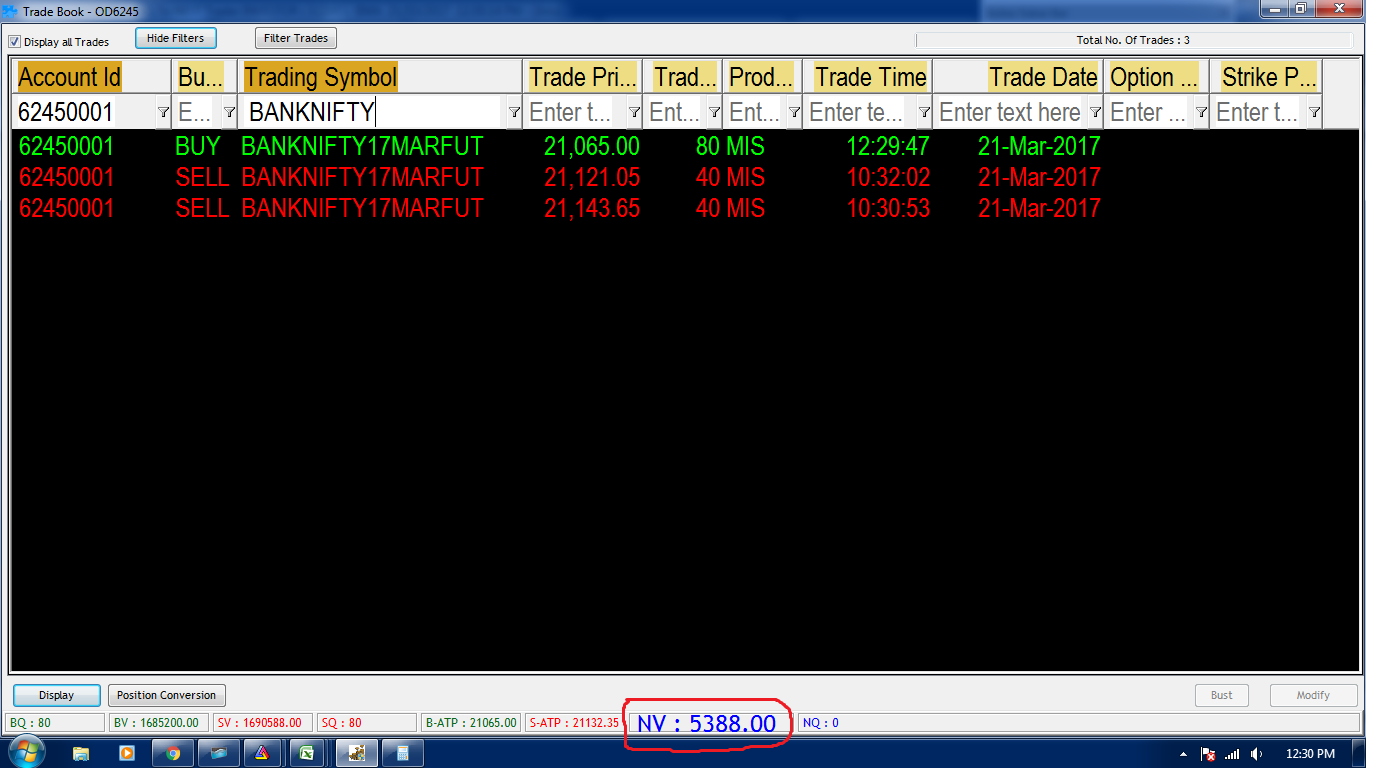Click the SV : 1690588.00 status field
The width and height of the screenshot is (1380, 768).
click(x=263, y=722)
